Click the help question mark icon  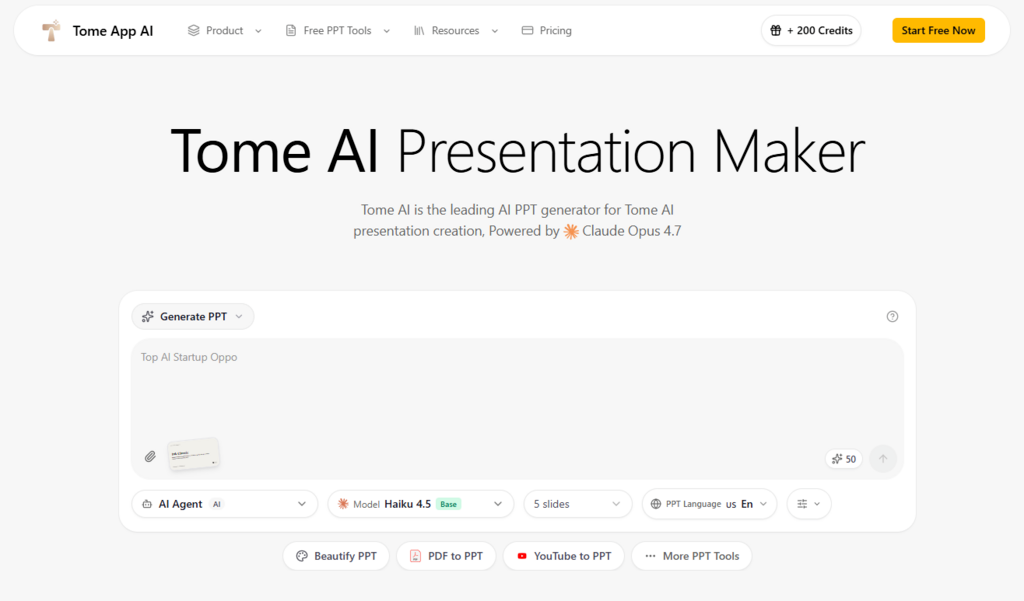(x=892, y=317)
